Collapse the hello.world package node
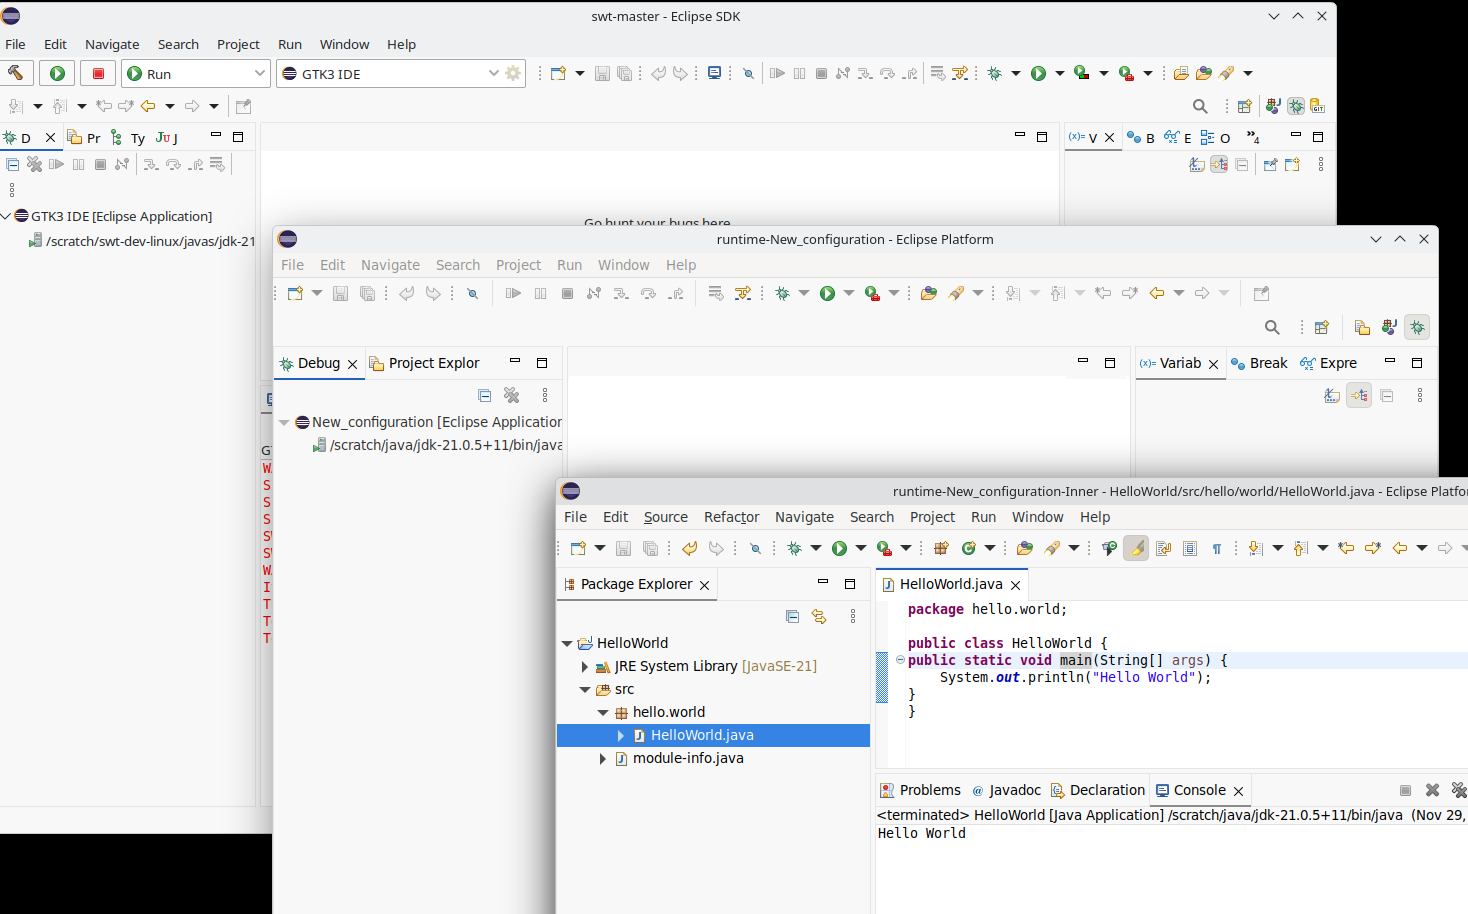 [603, 713]
